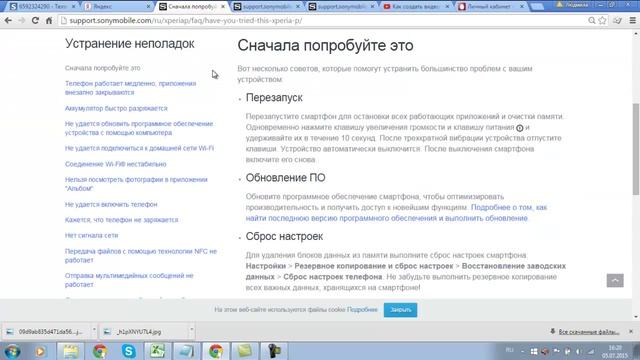Open Нет сигнала сети link
The height and width of the screenshot is (360, 640).
91,236
